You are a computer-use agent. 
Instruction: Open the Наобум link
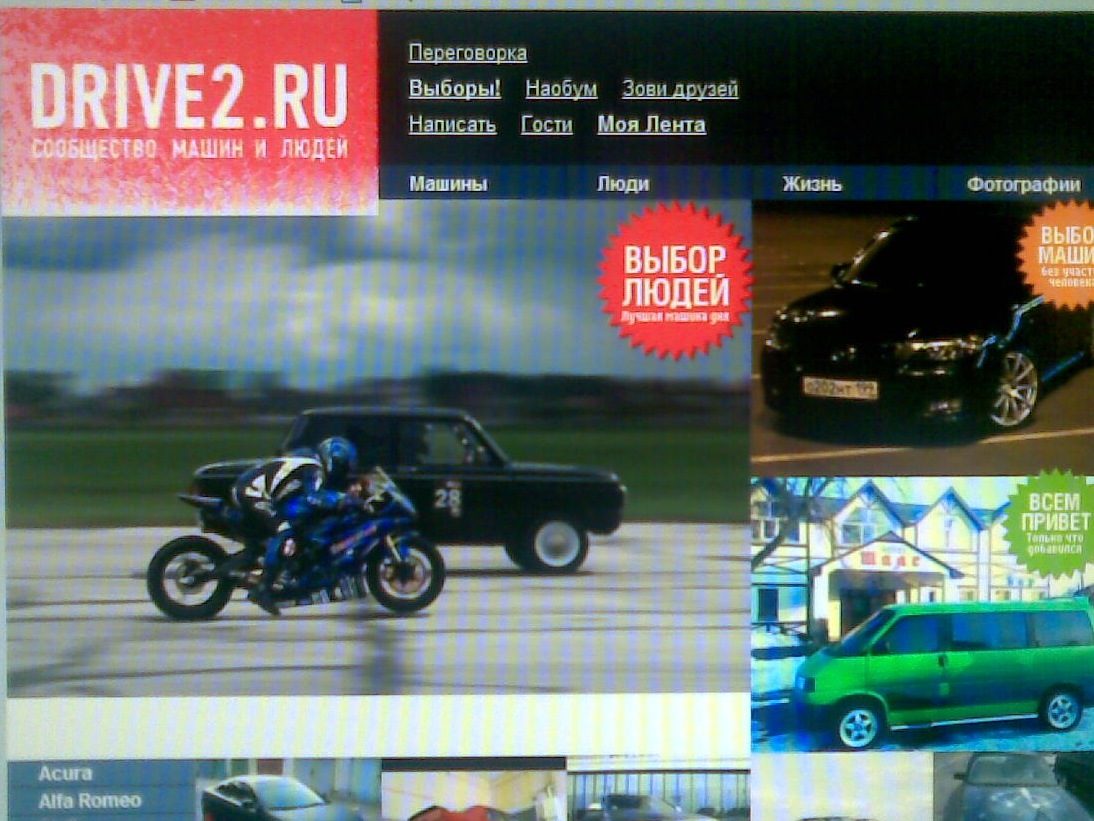pos(561,89)
